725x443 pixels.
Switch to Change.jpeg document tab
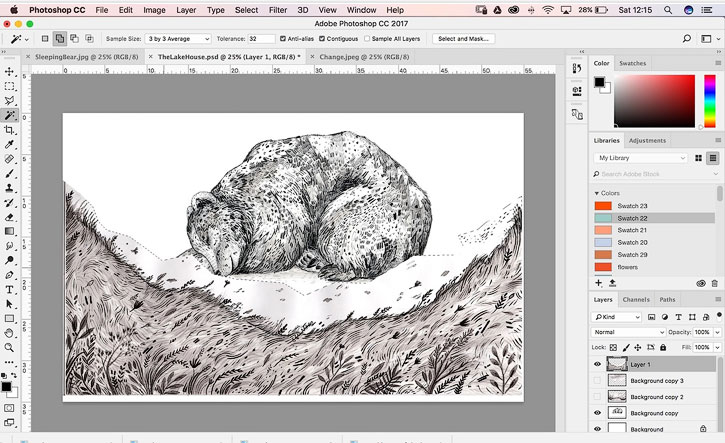click(364, 57)
